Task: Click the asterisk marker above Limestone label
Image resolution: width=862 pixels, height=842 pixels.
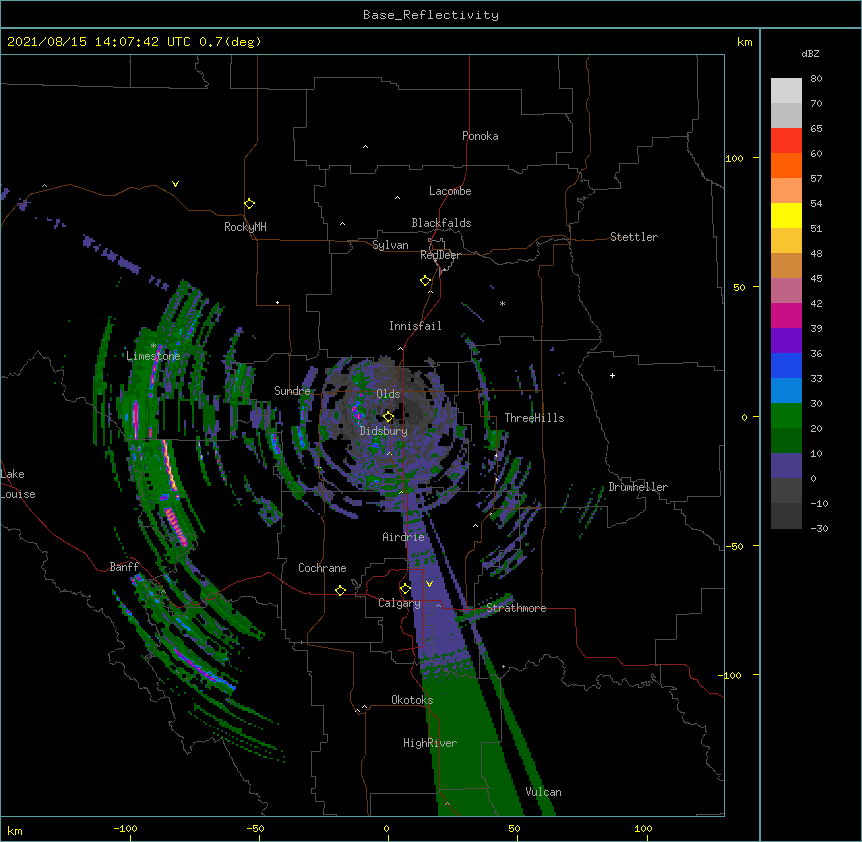Action: [153, 346]
